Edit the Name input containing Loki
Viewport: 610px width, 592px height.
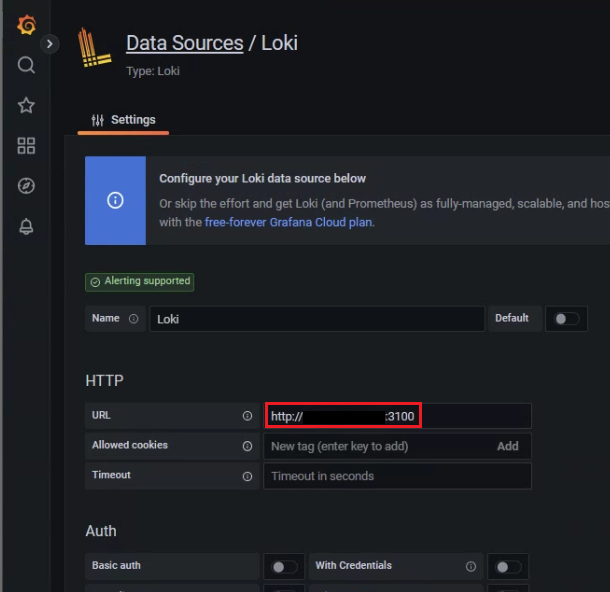click(x=317, y=319)
